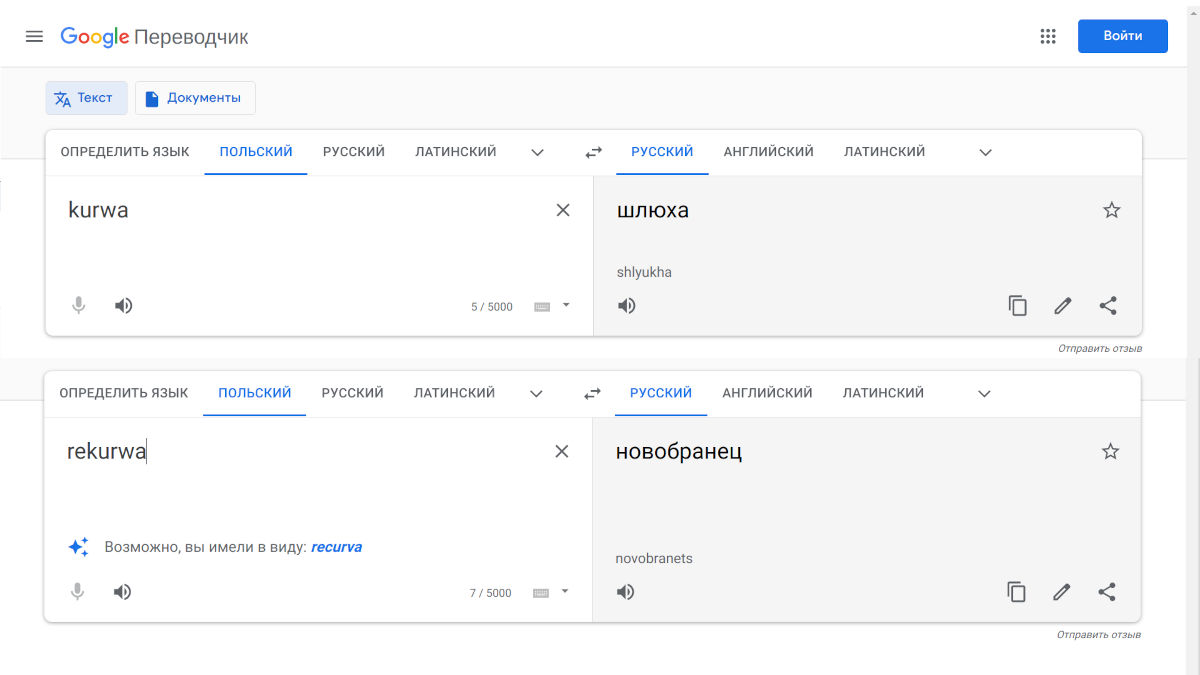Viewport: 1200px width, 675px height.
Task: Listen to the "kurwa" source text
Action: coord(123,306)
